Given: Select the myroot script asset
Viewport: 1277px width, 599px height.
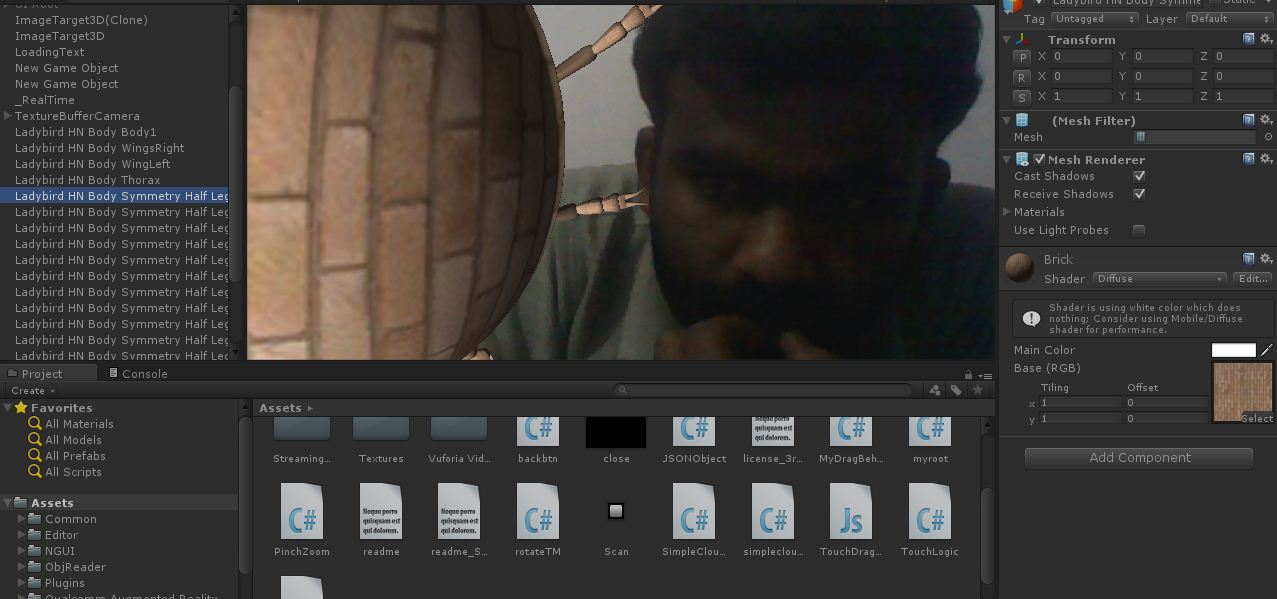Looking at the screenshot, I should (x=929, y=432).
